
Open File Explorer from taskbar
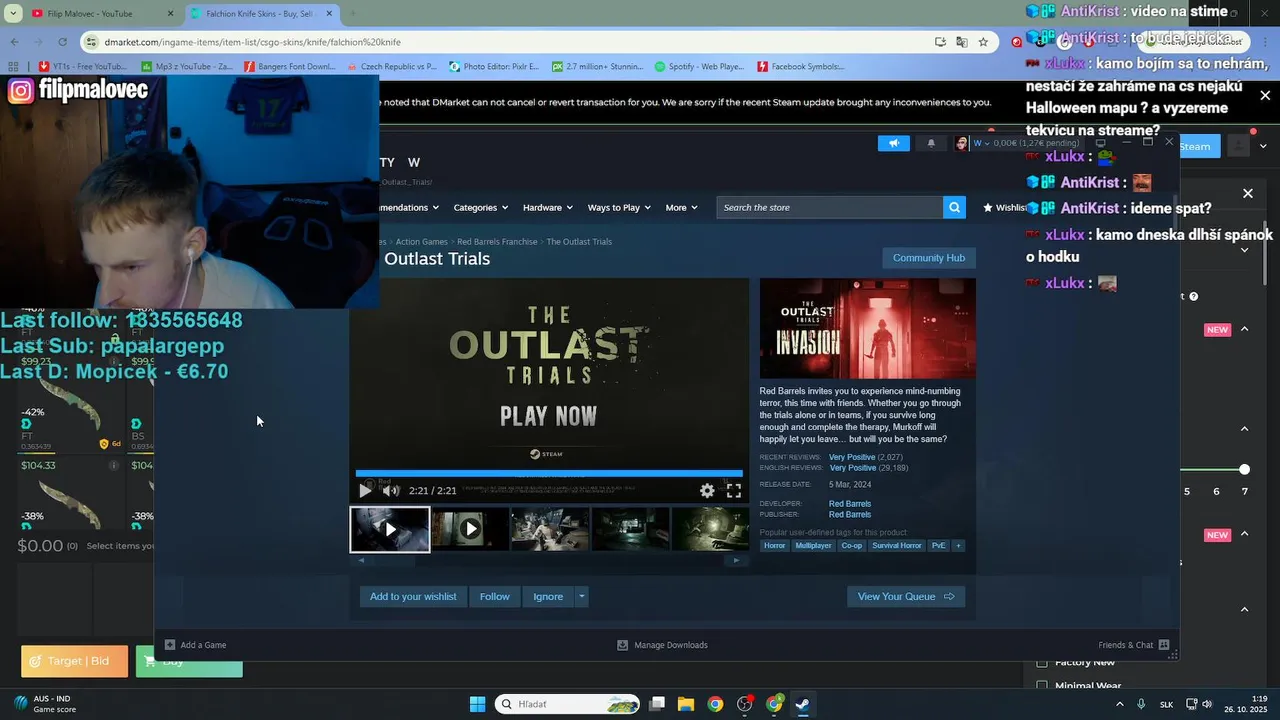point(686,704)
